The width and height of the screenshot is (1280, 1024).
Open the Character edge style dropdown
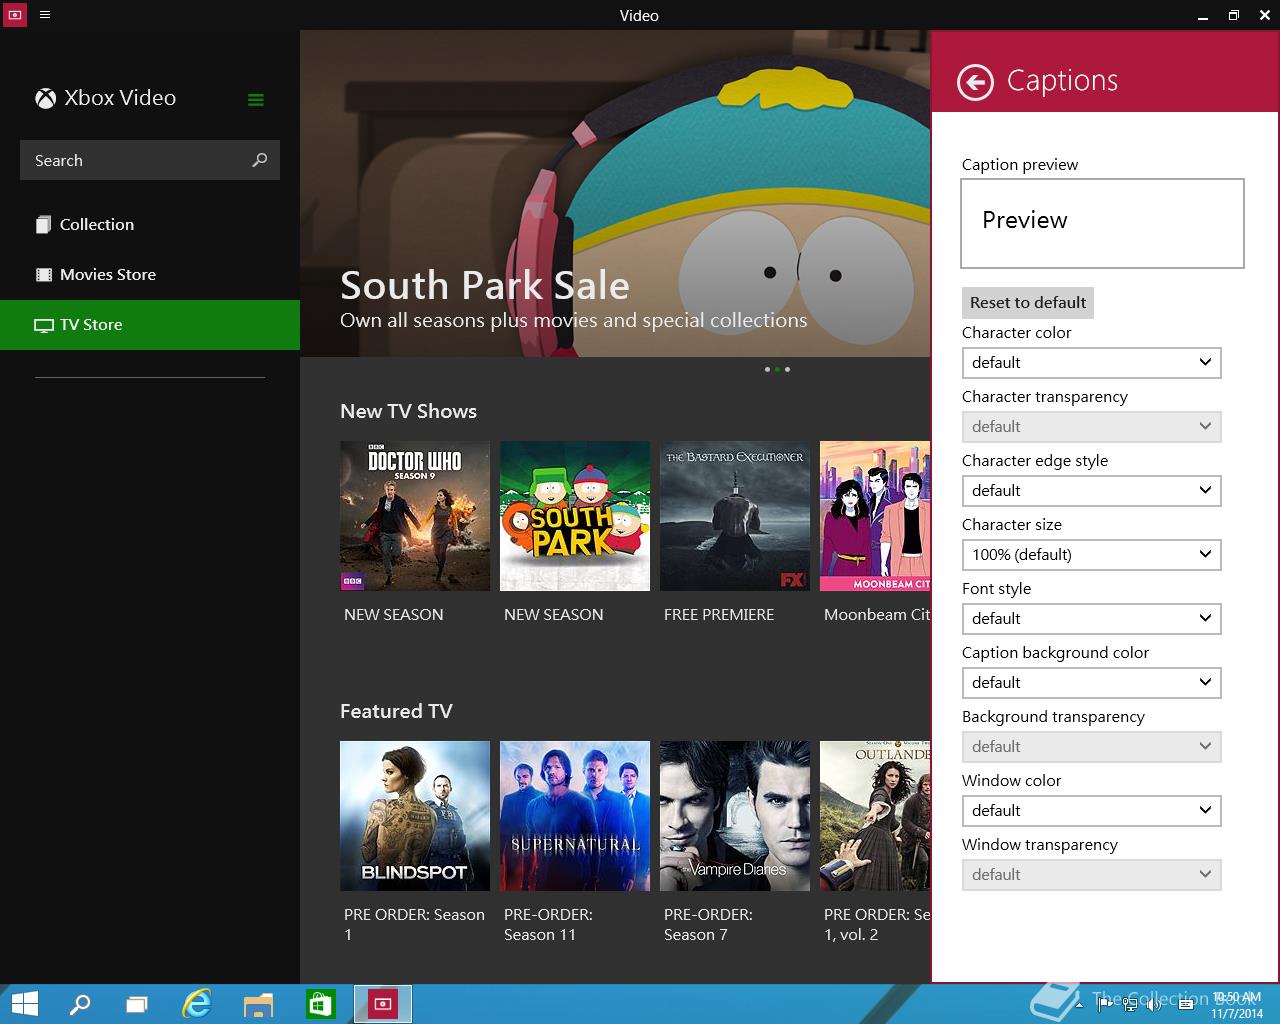click(x=1091, y=490)
